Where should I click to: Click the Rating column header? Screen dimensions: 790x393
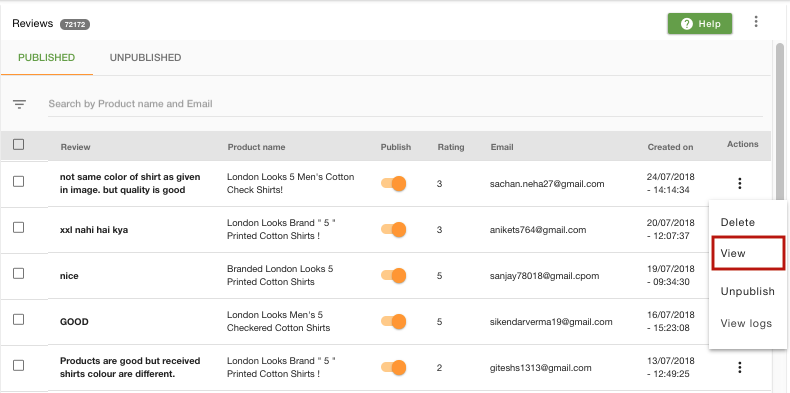451,147
